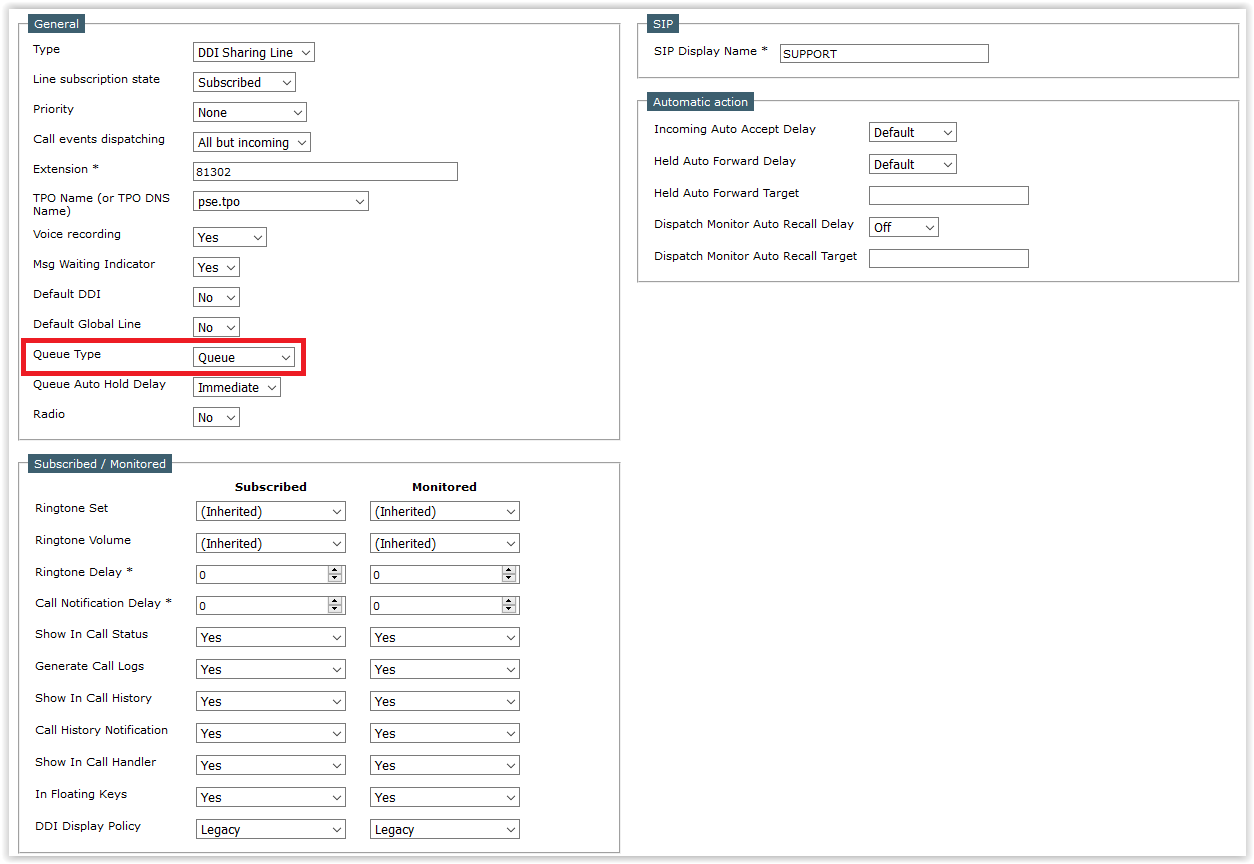Screen dimensions: 1254x864
Task: Open Monitored Generate Call Logs dropdown
Action: pos(445,670)
